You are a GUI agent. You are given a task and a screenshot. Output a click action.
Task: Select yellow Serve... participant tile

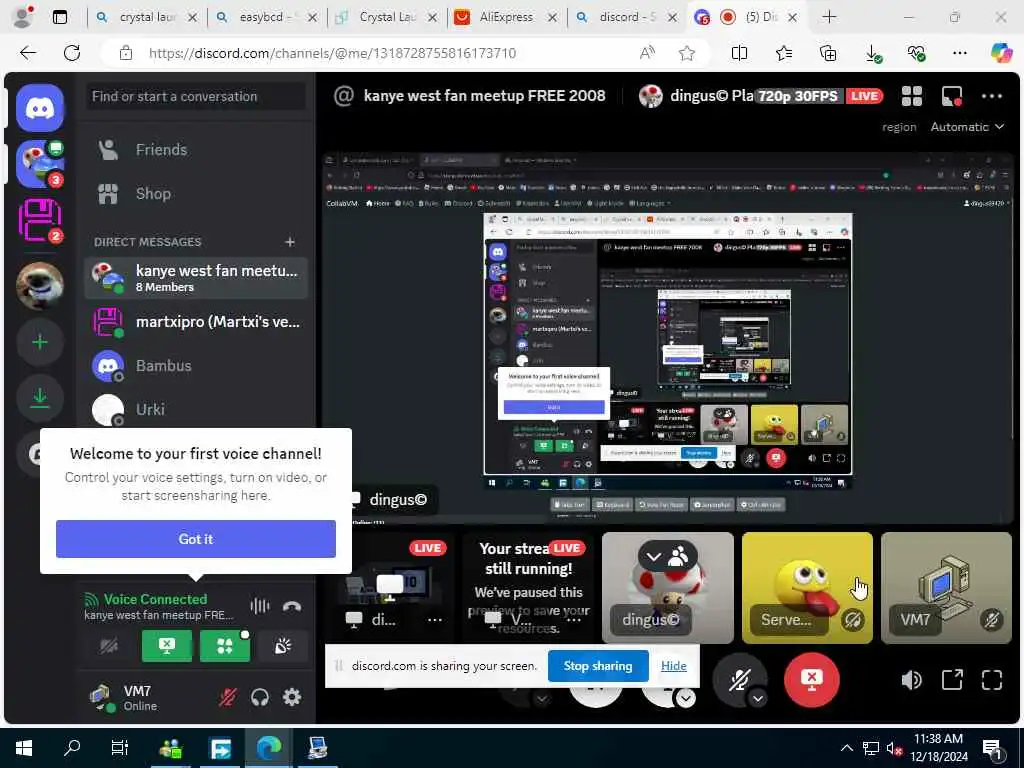pos(807,588)
